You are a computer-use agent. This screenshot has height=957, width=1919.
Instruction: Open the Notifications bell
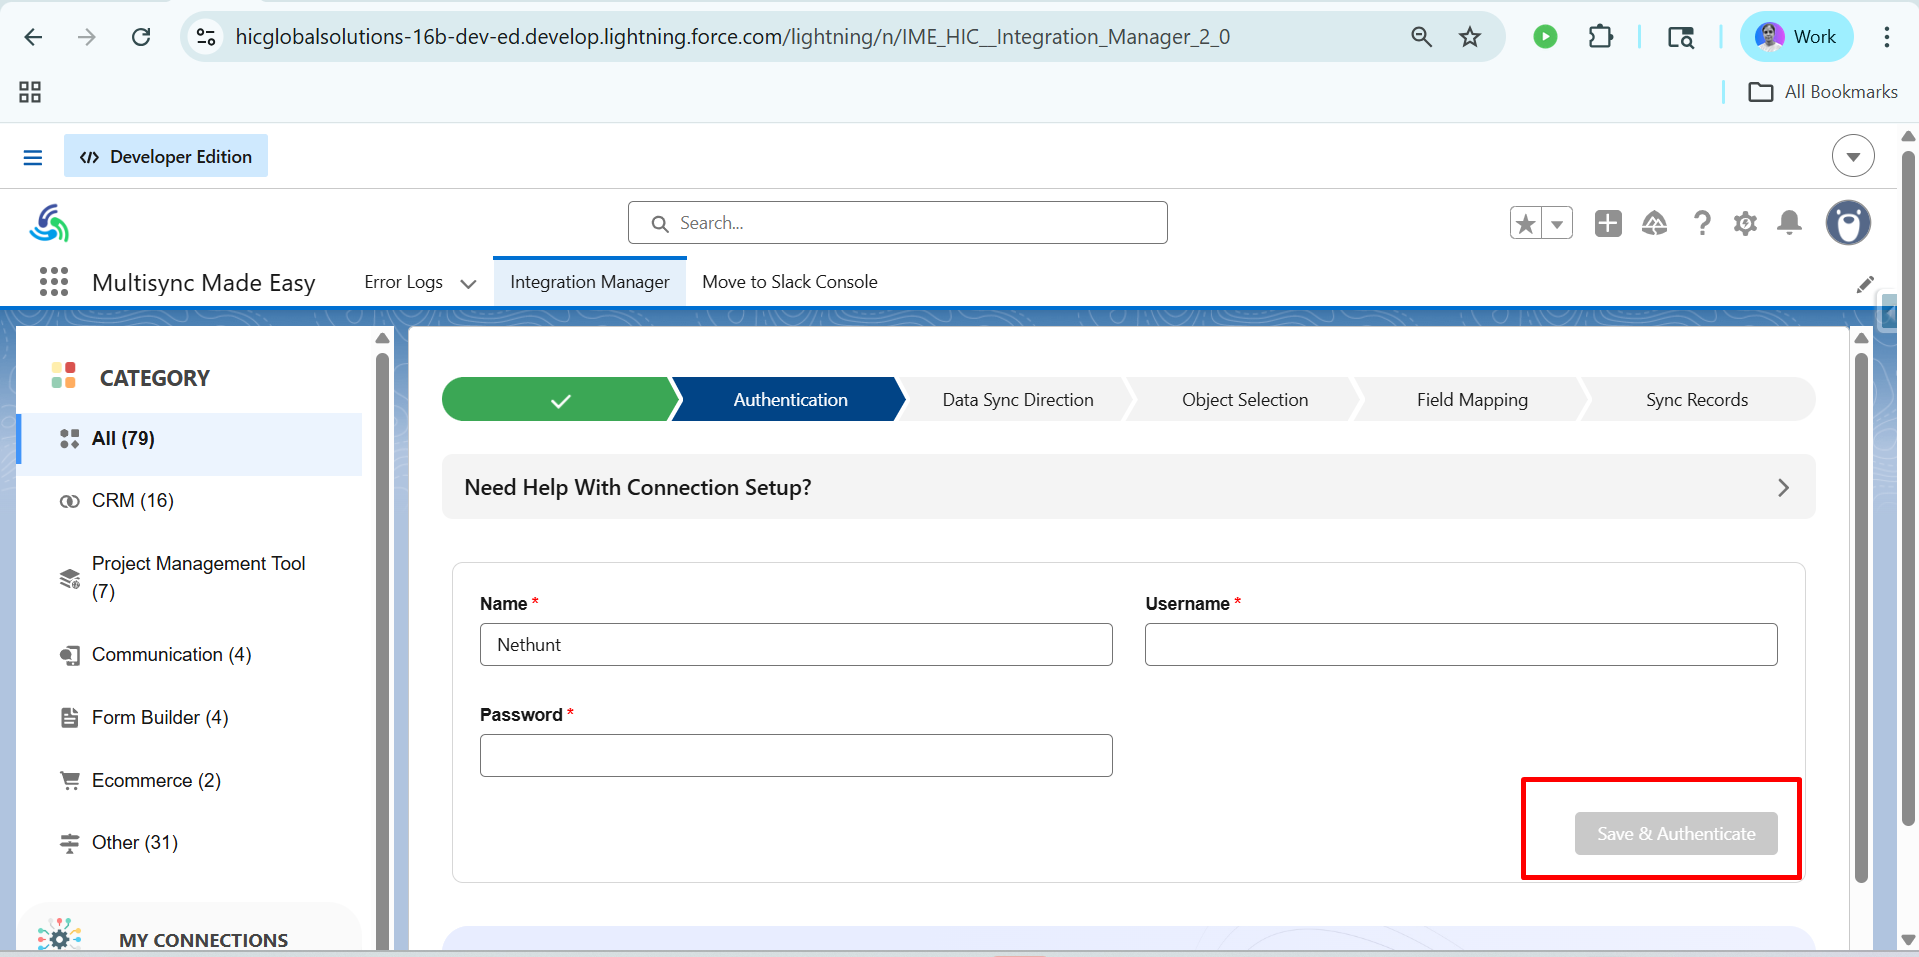tap(1790, 223)
